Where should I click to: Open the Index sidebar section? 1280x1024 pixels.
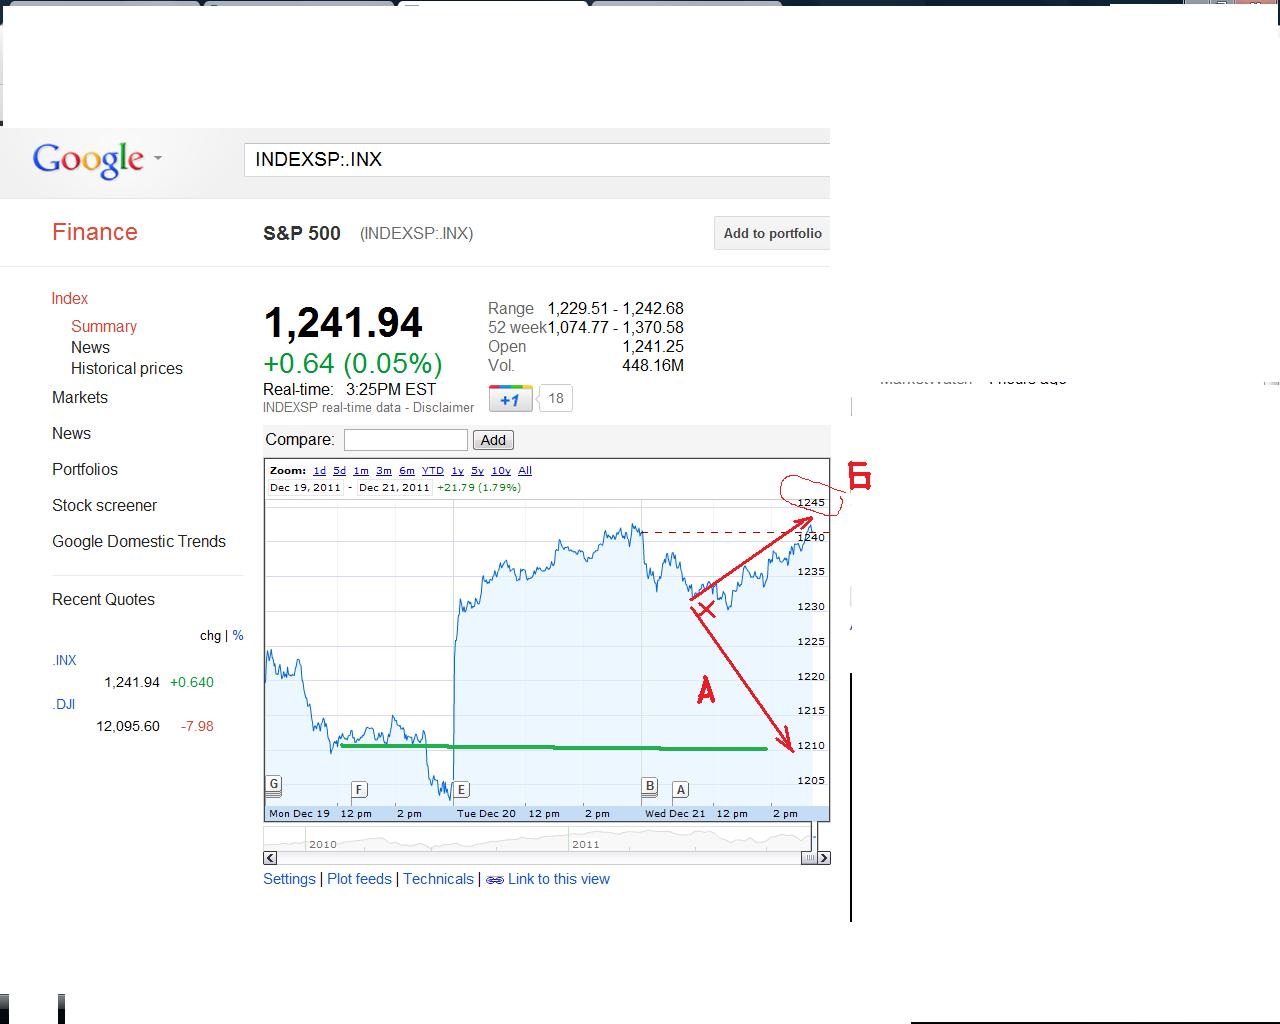(x=70, y=298)
